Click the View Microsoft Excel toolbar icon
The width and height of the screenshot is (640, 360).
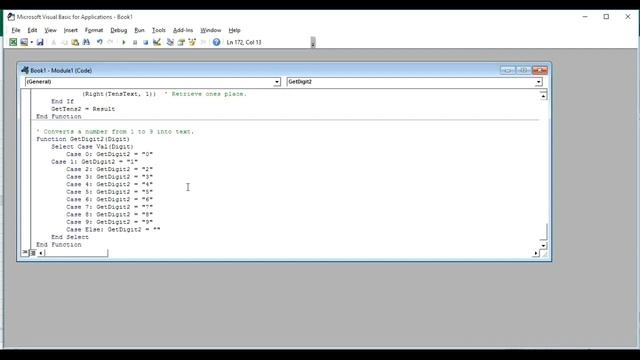[x=13, y=42]
